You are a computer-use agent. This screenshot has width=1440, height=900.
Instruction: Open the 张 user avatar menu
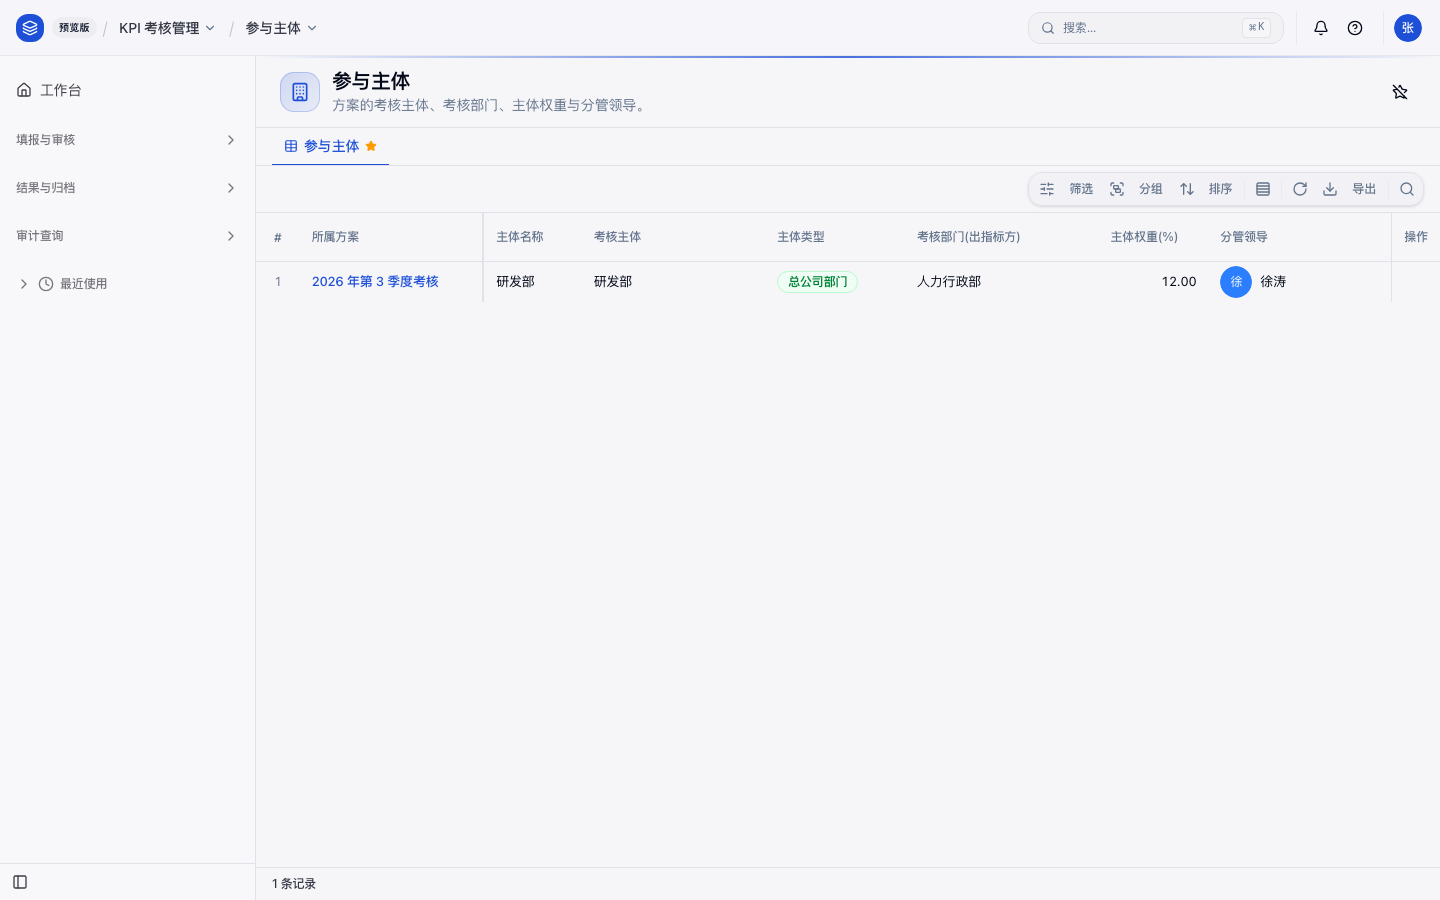tap(1408, 28)
